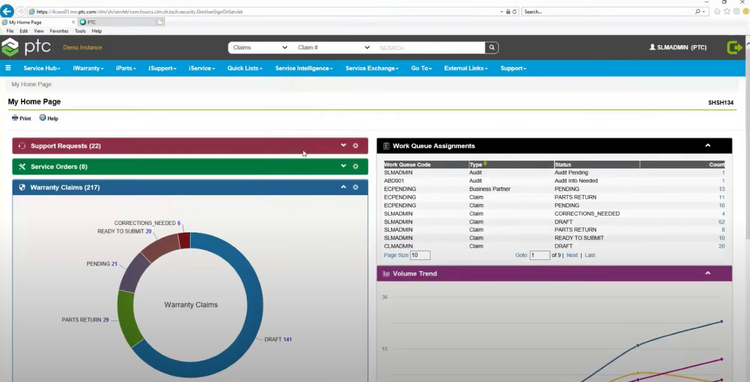Click the Help icon
Screen dimensions: 750x382
point(43,118)
